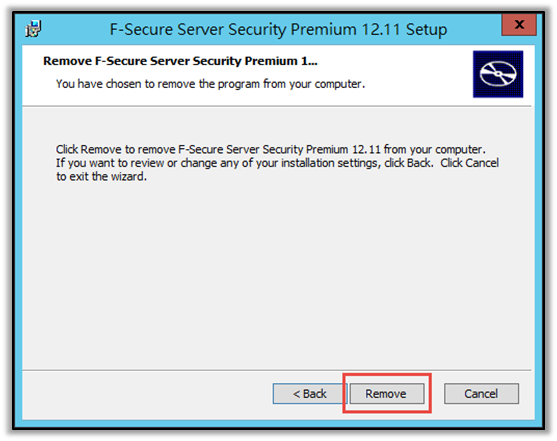Image resolution: width=557 pixels, height=441 pixels.
Task: Go back with the < Back button
Action: [x=309, y=393]
